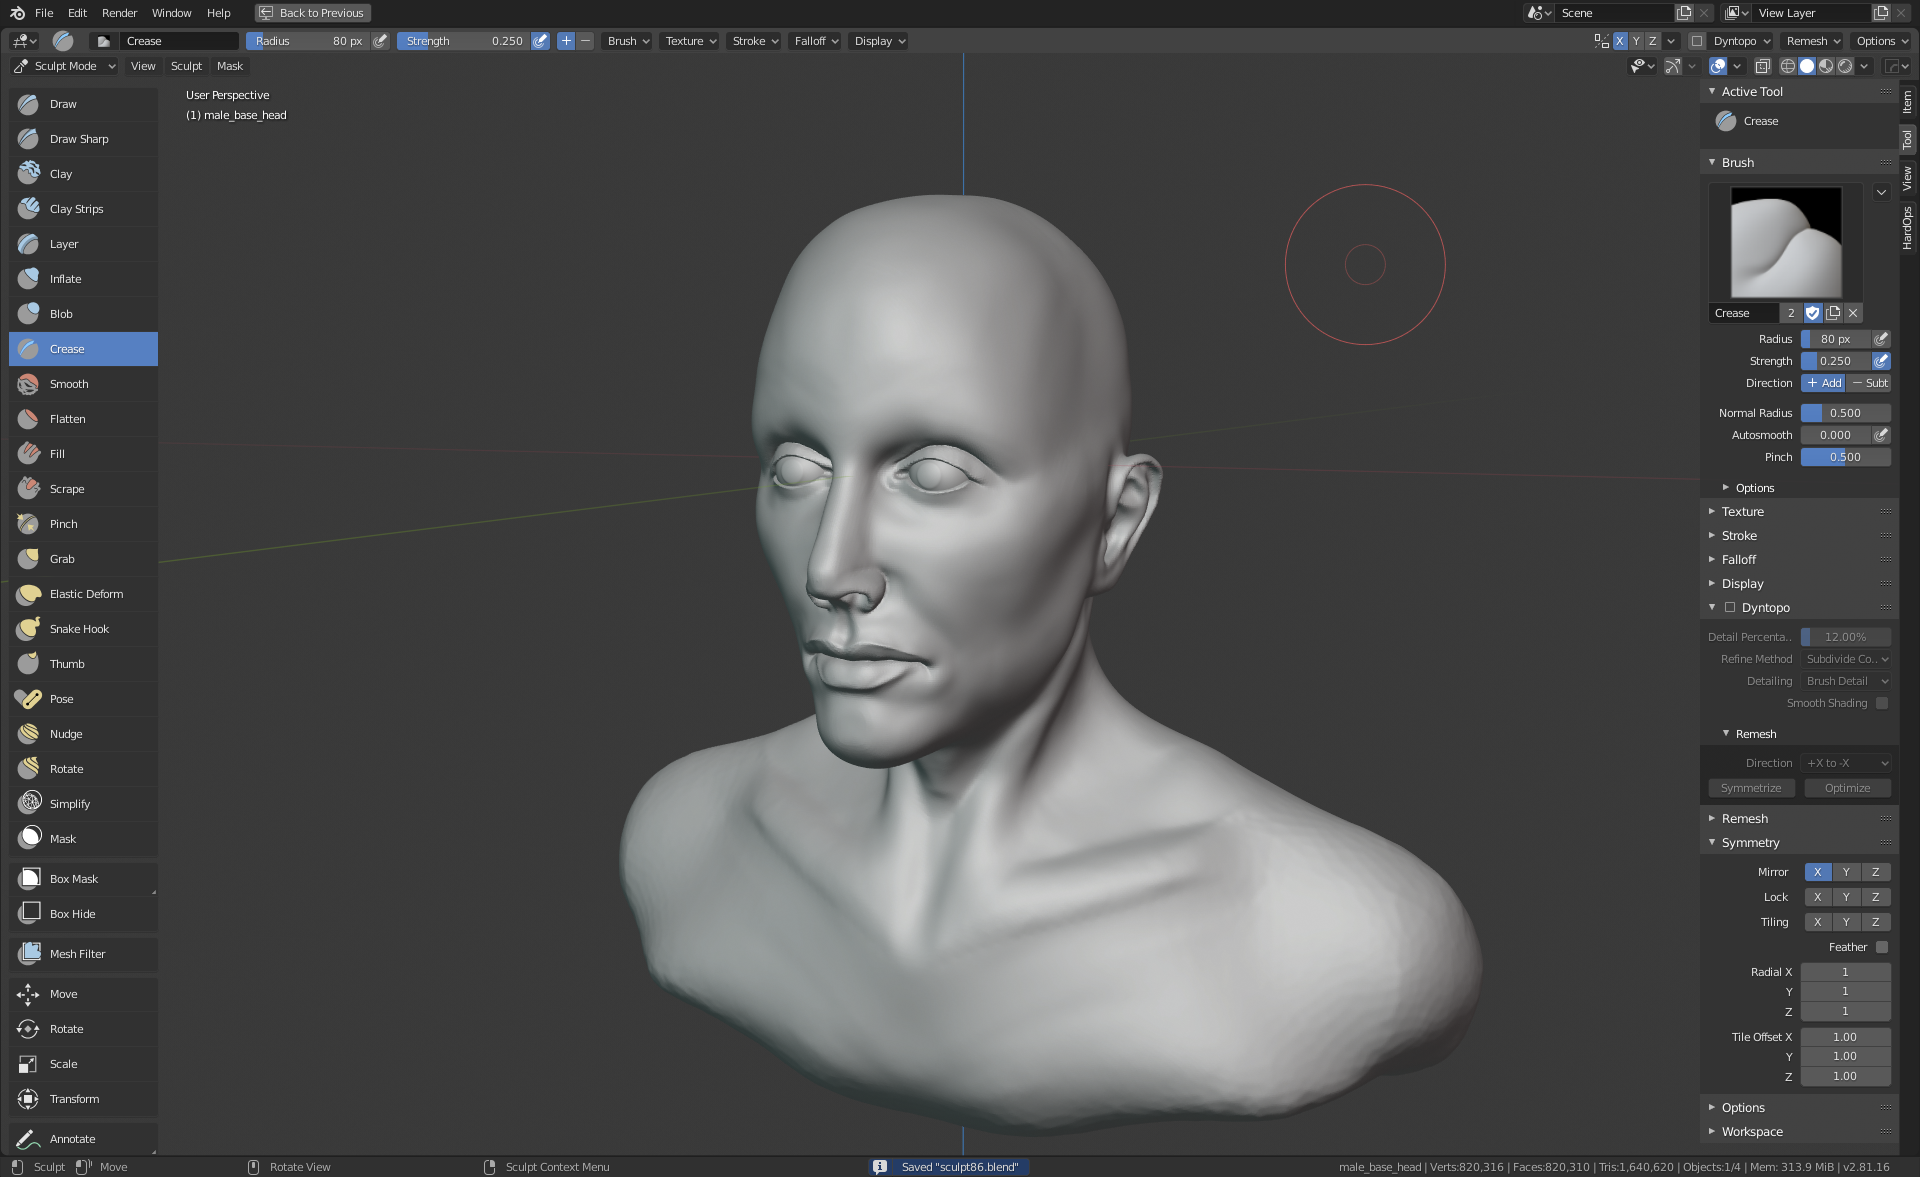
Task: Open the Sculpt Mode dropdown
Action: pyautogui.click(x=65, y=66)
